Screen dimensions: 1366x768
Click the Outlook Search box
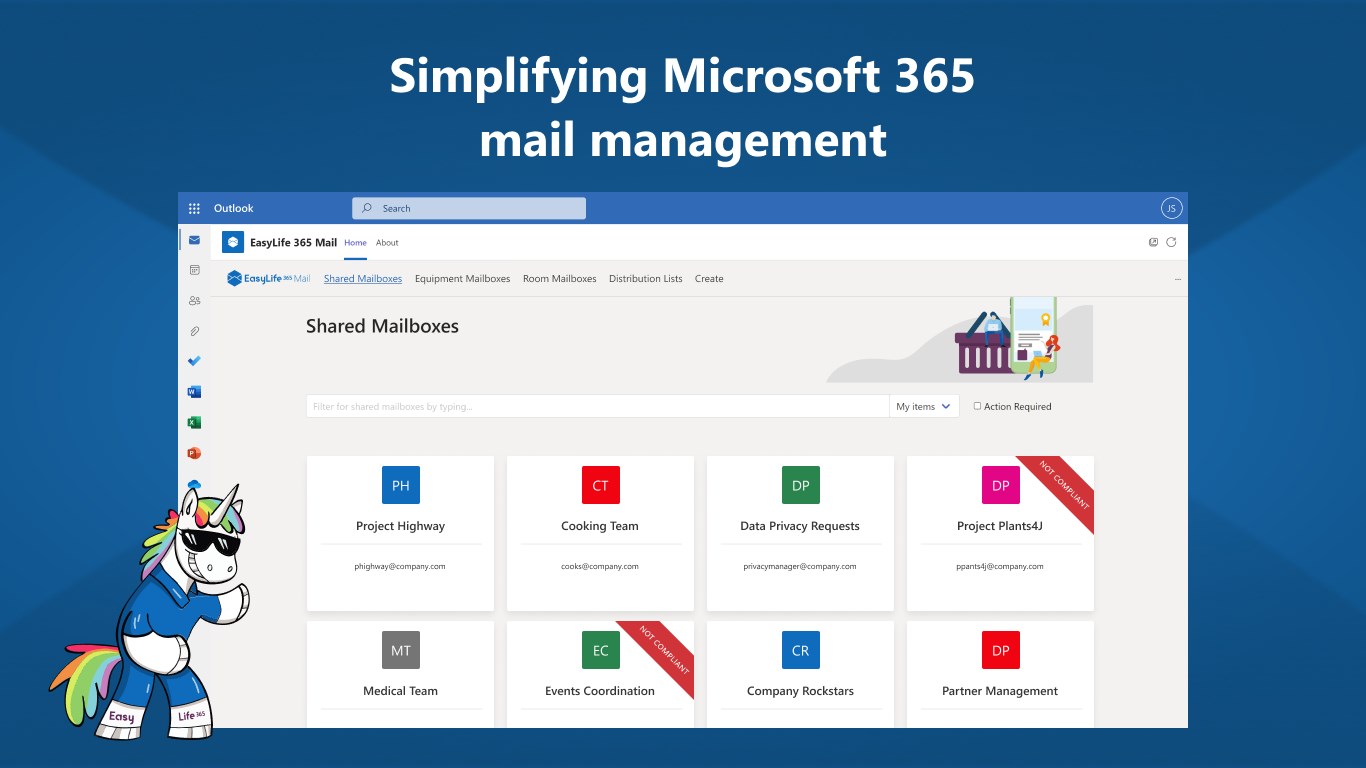469,208
